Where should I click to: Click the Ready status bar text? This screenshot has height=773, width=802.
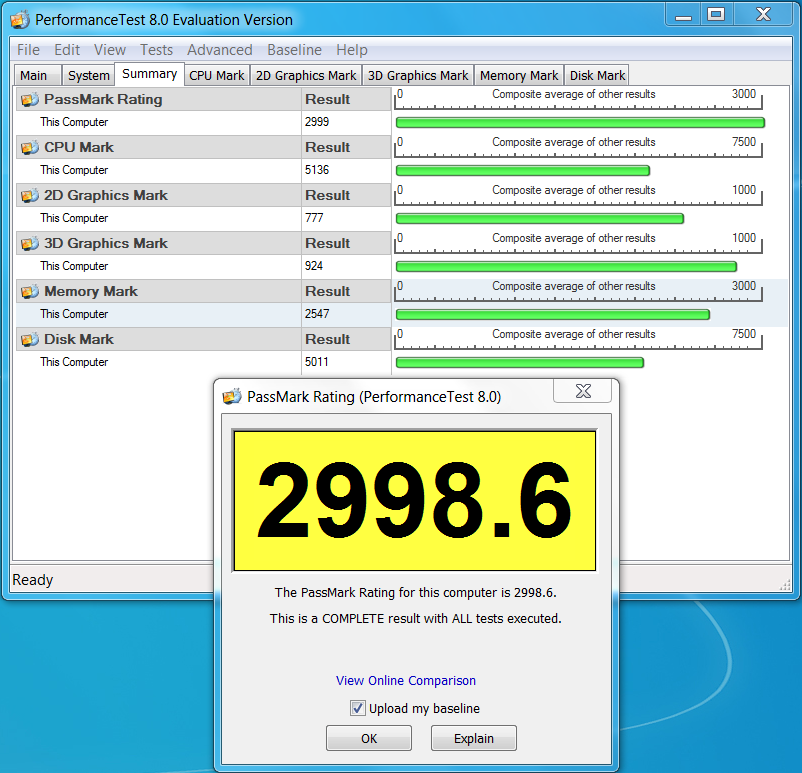point(33,580)
